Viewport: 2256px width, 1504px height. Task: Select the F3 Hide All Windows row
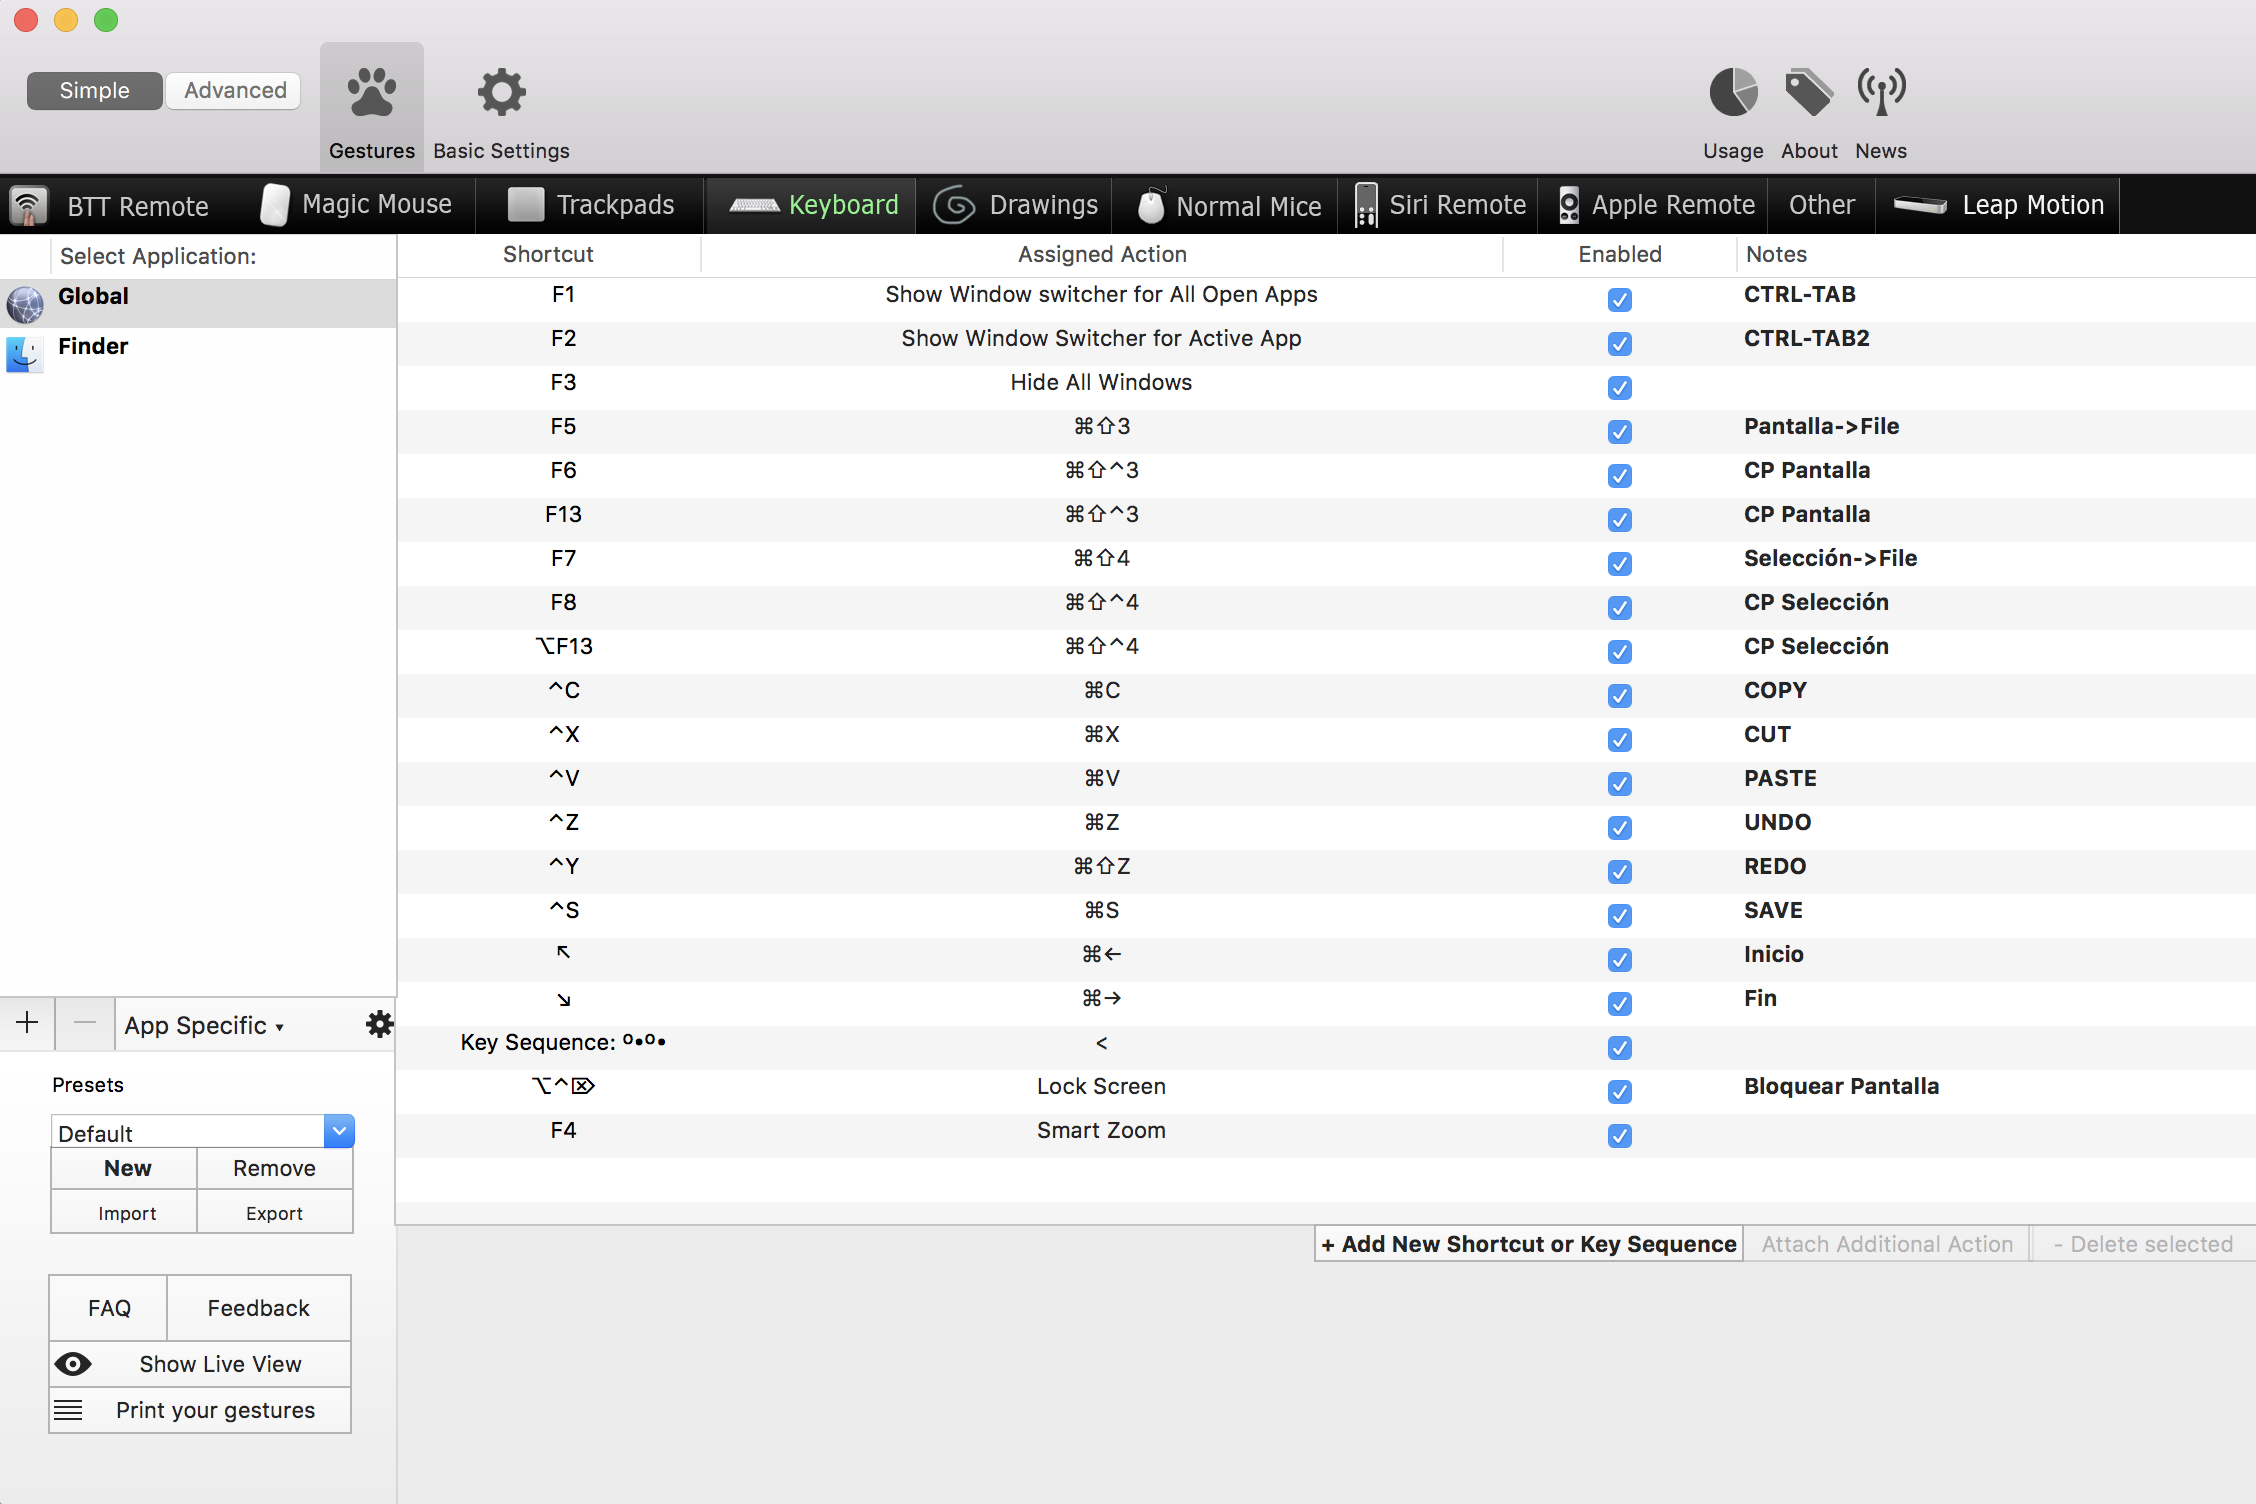pos(1100,383)
